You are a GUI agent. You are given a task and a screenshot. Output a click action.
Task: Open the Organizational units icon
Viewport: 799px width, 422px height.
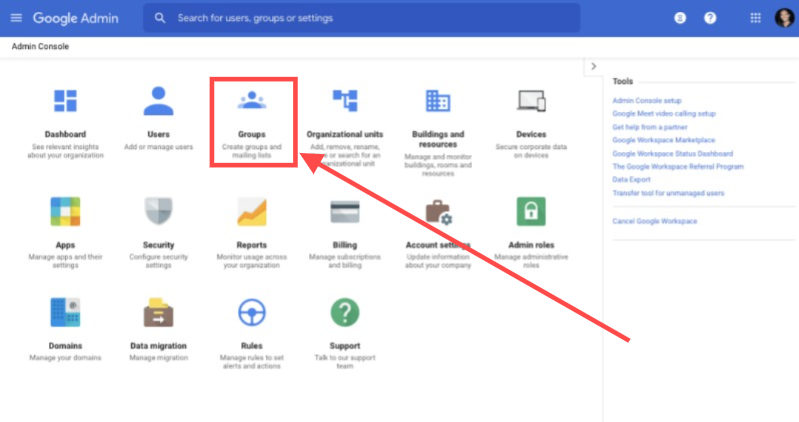pos(345,101)
